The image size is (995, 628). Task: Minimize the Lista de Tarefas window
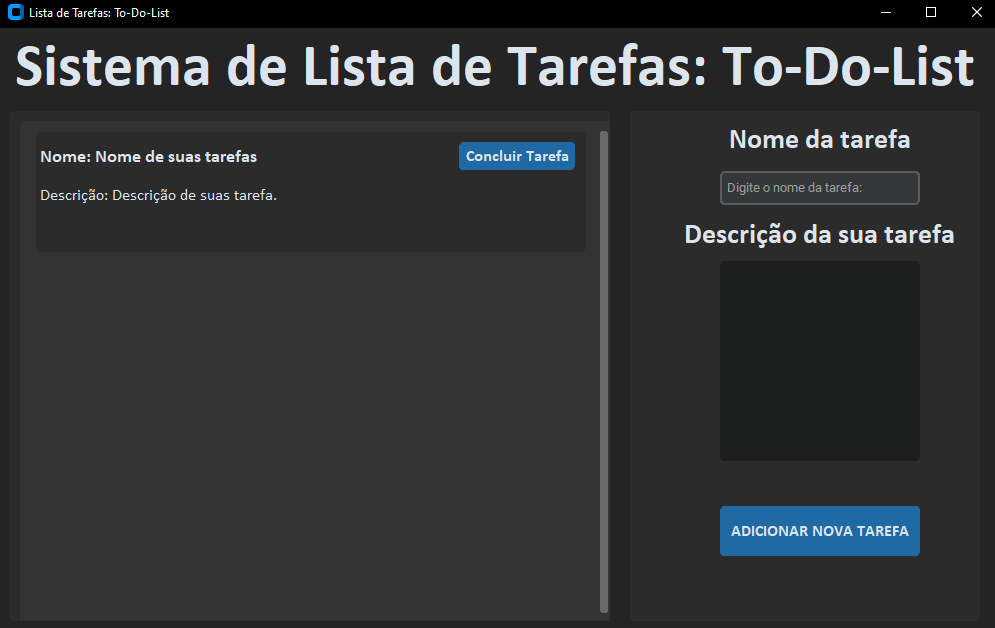886,12
